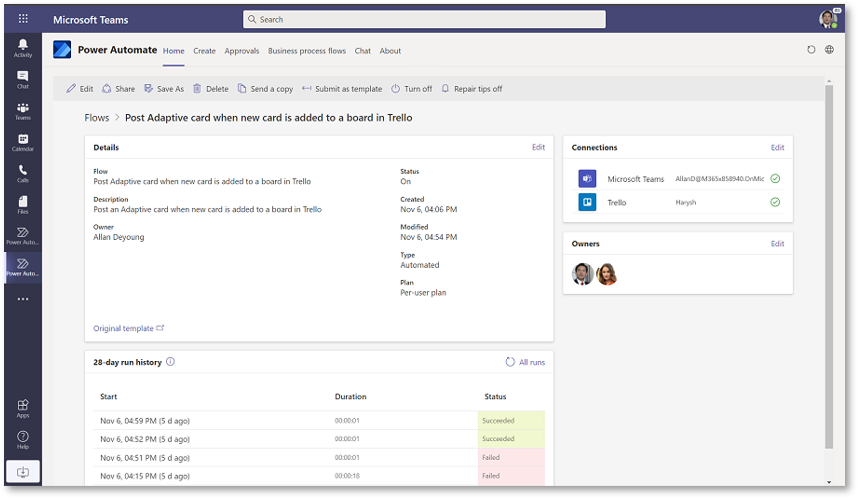Click the Search box
Image resolution: width=858 pixels, height=499 pixels.
click(x=424, y=19)
